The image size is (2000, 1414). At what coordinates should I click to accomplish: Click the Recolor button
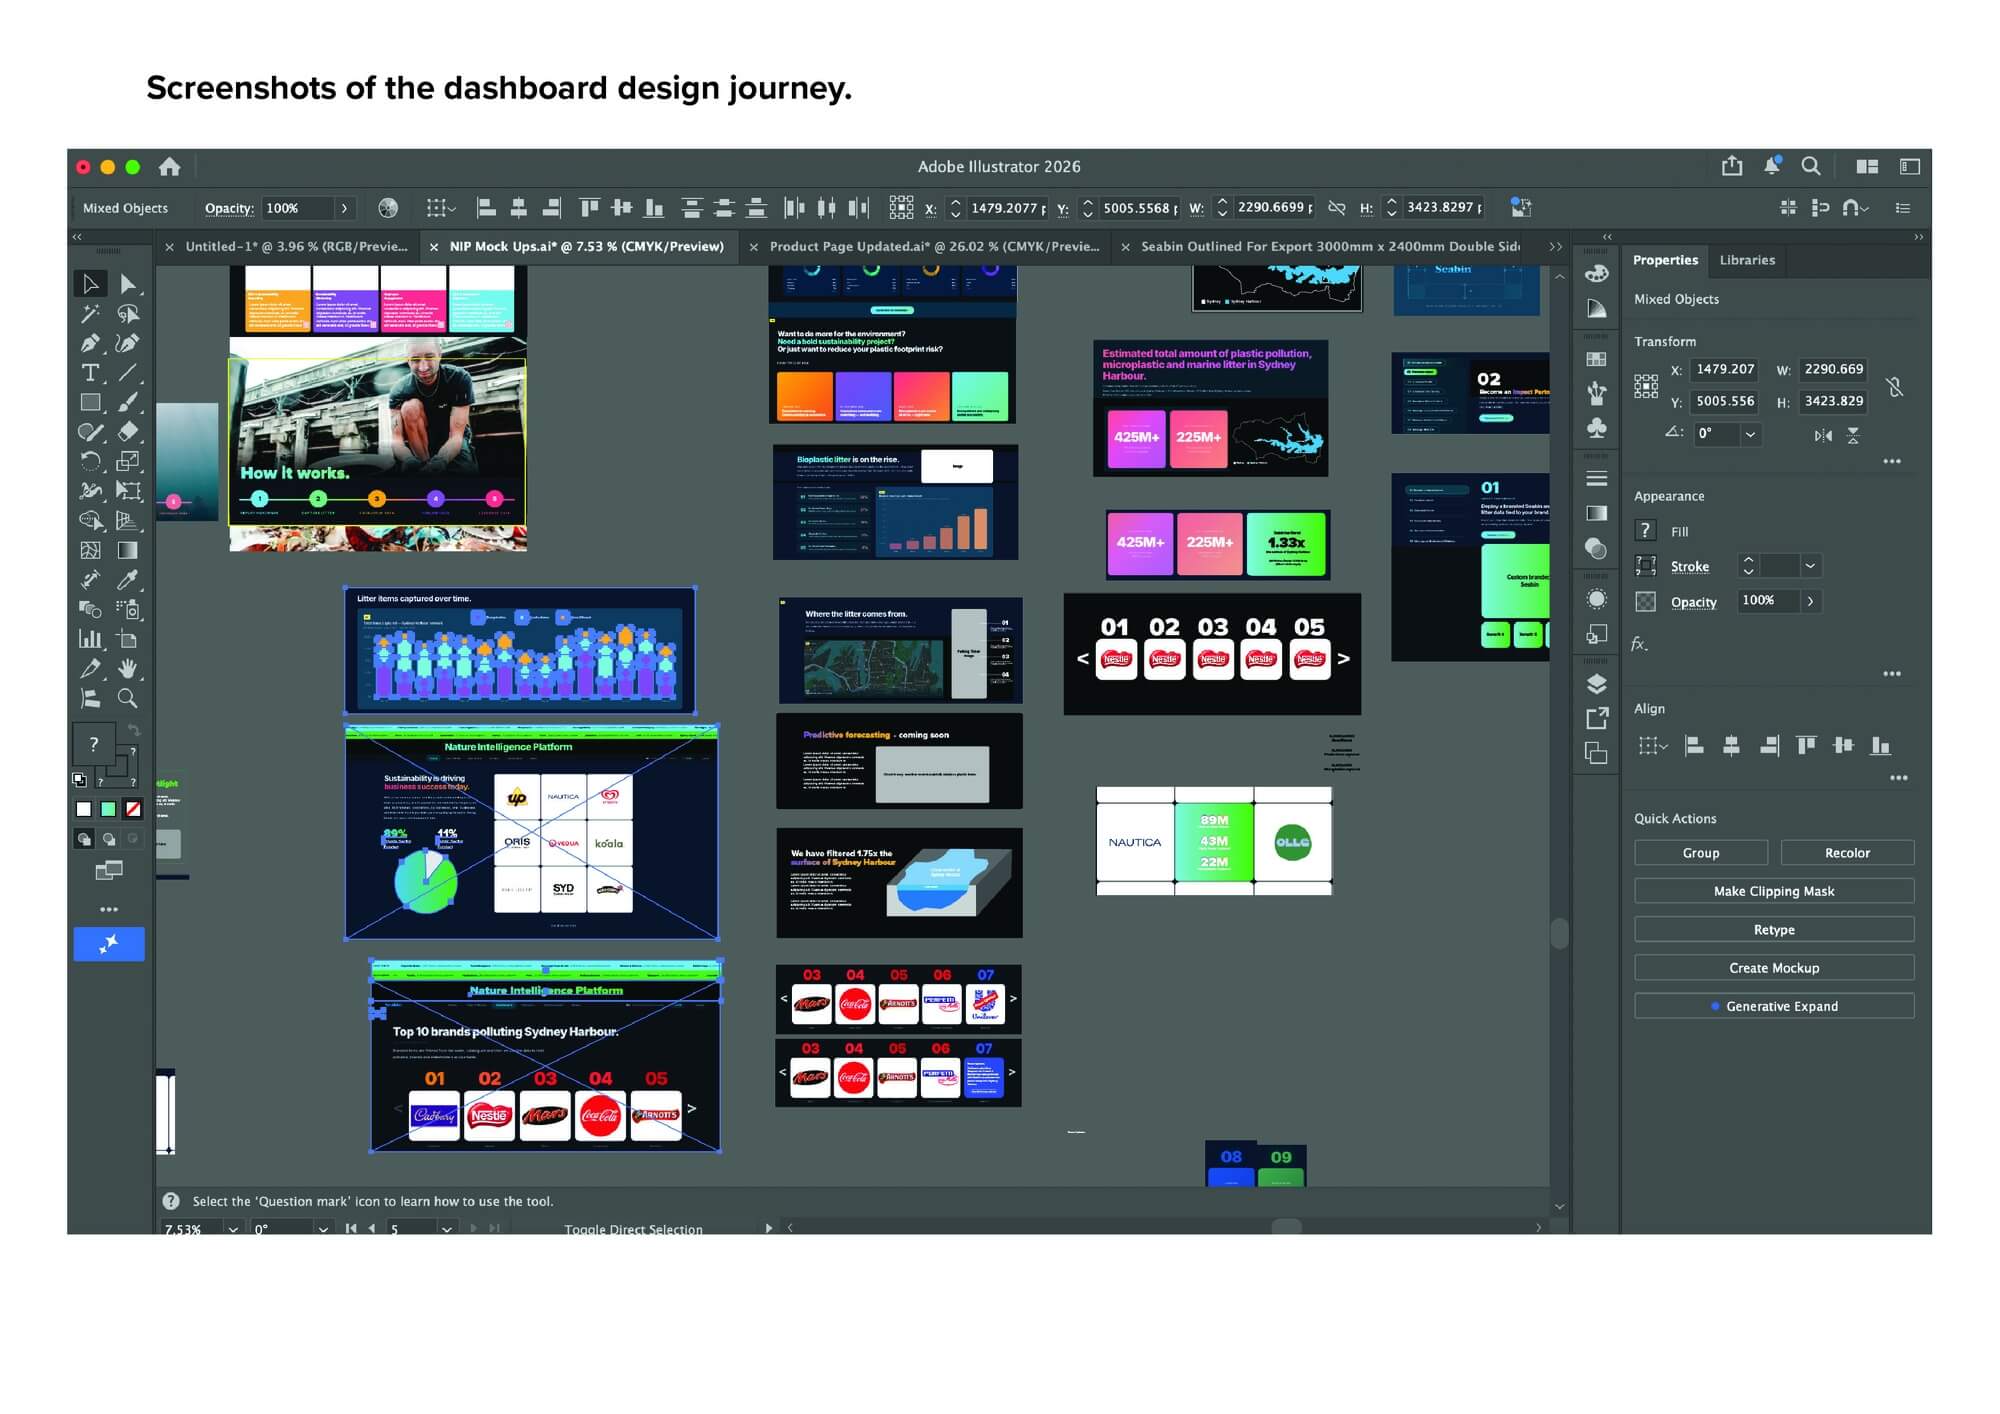coord(1847,853)
